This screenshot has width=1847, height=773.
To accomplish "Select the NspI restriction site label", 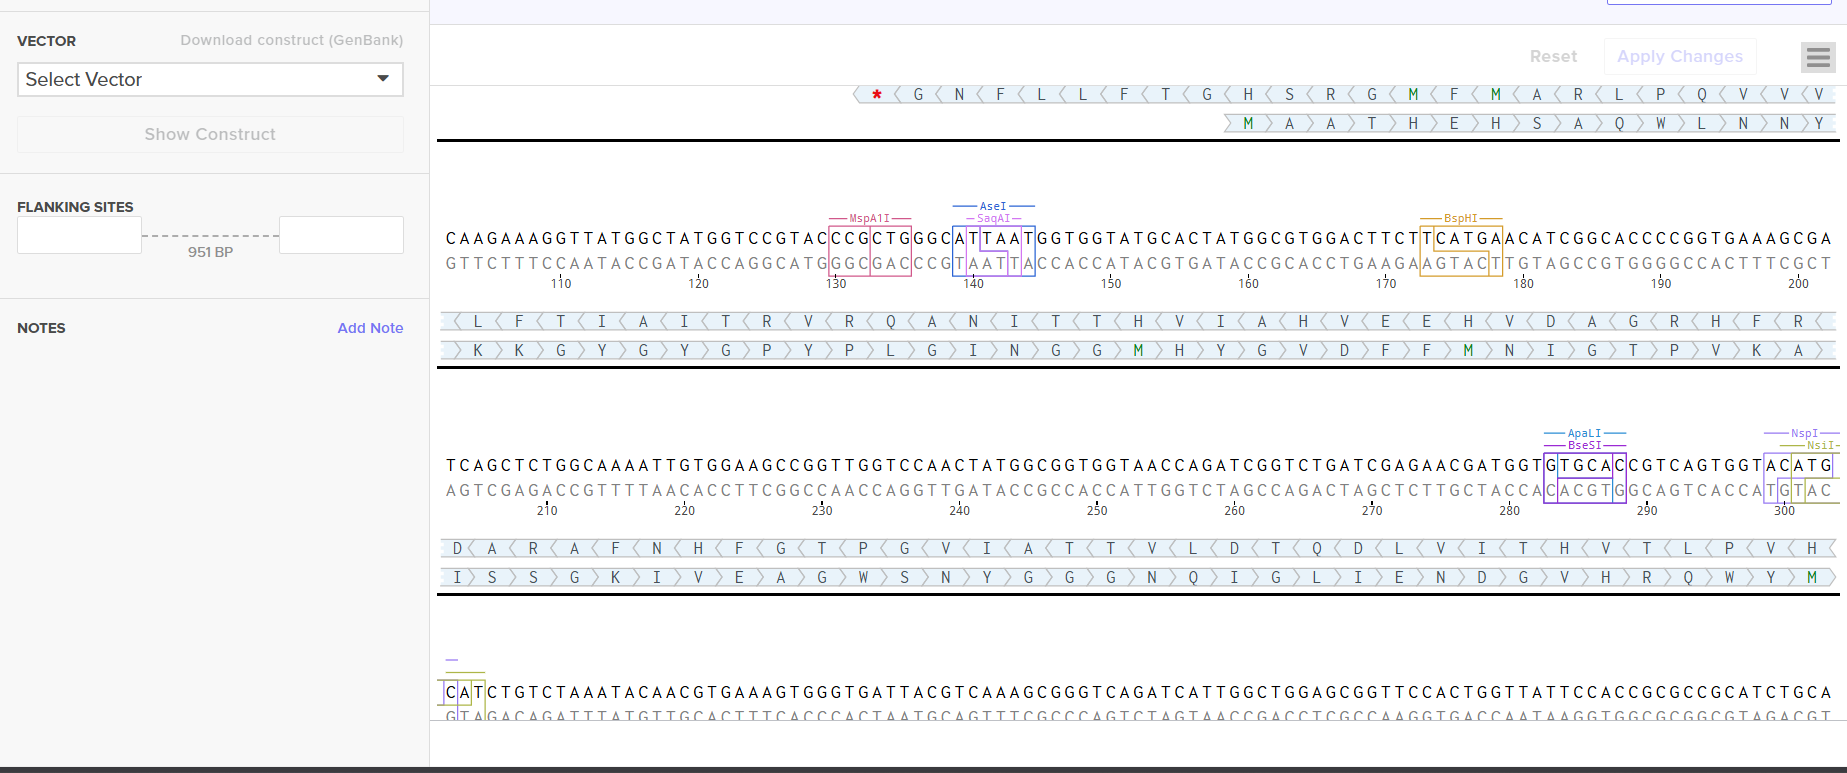I will [1804, 433].
